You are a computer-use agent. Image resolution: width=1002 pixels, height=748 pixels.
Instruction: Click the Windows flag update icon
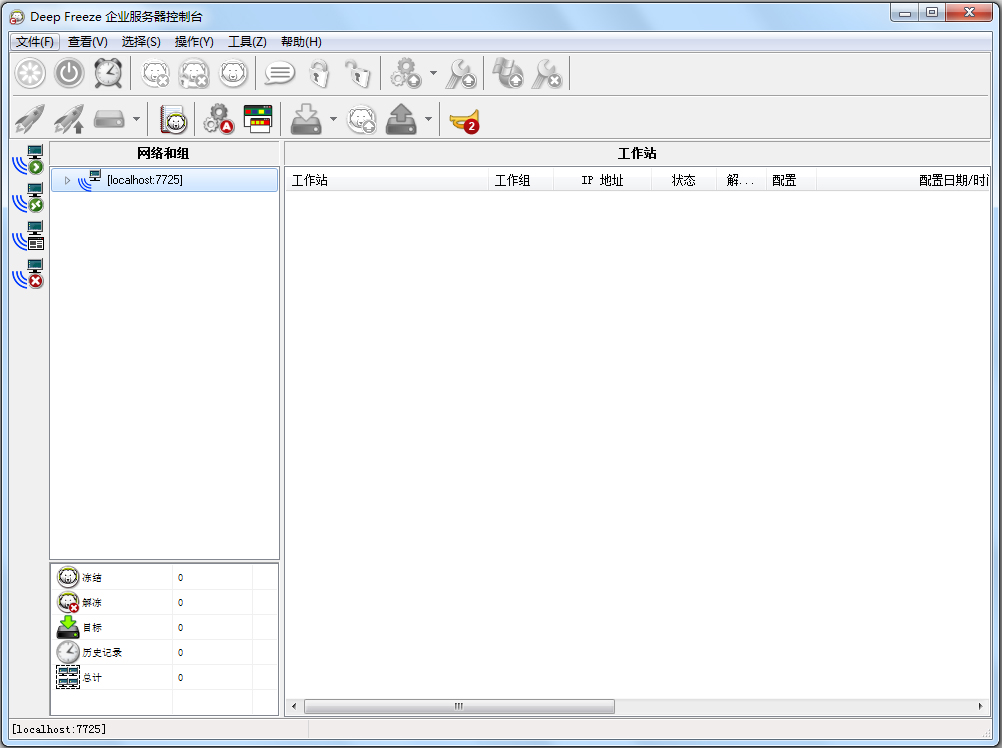(508, 73)
